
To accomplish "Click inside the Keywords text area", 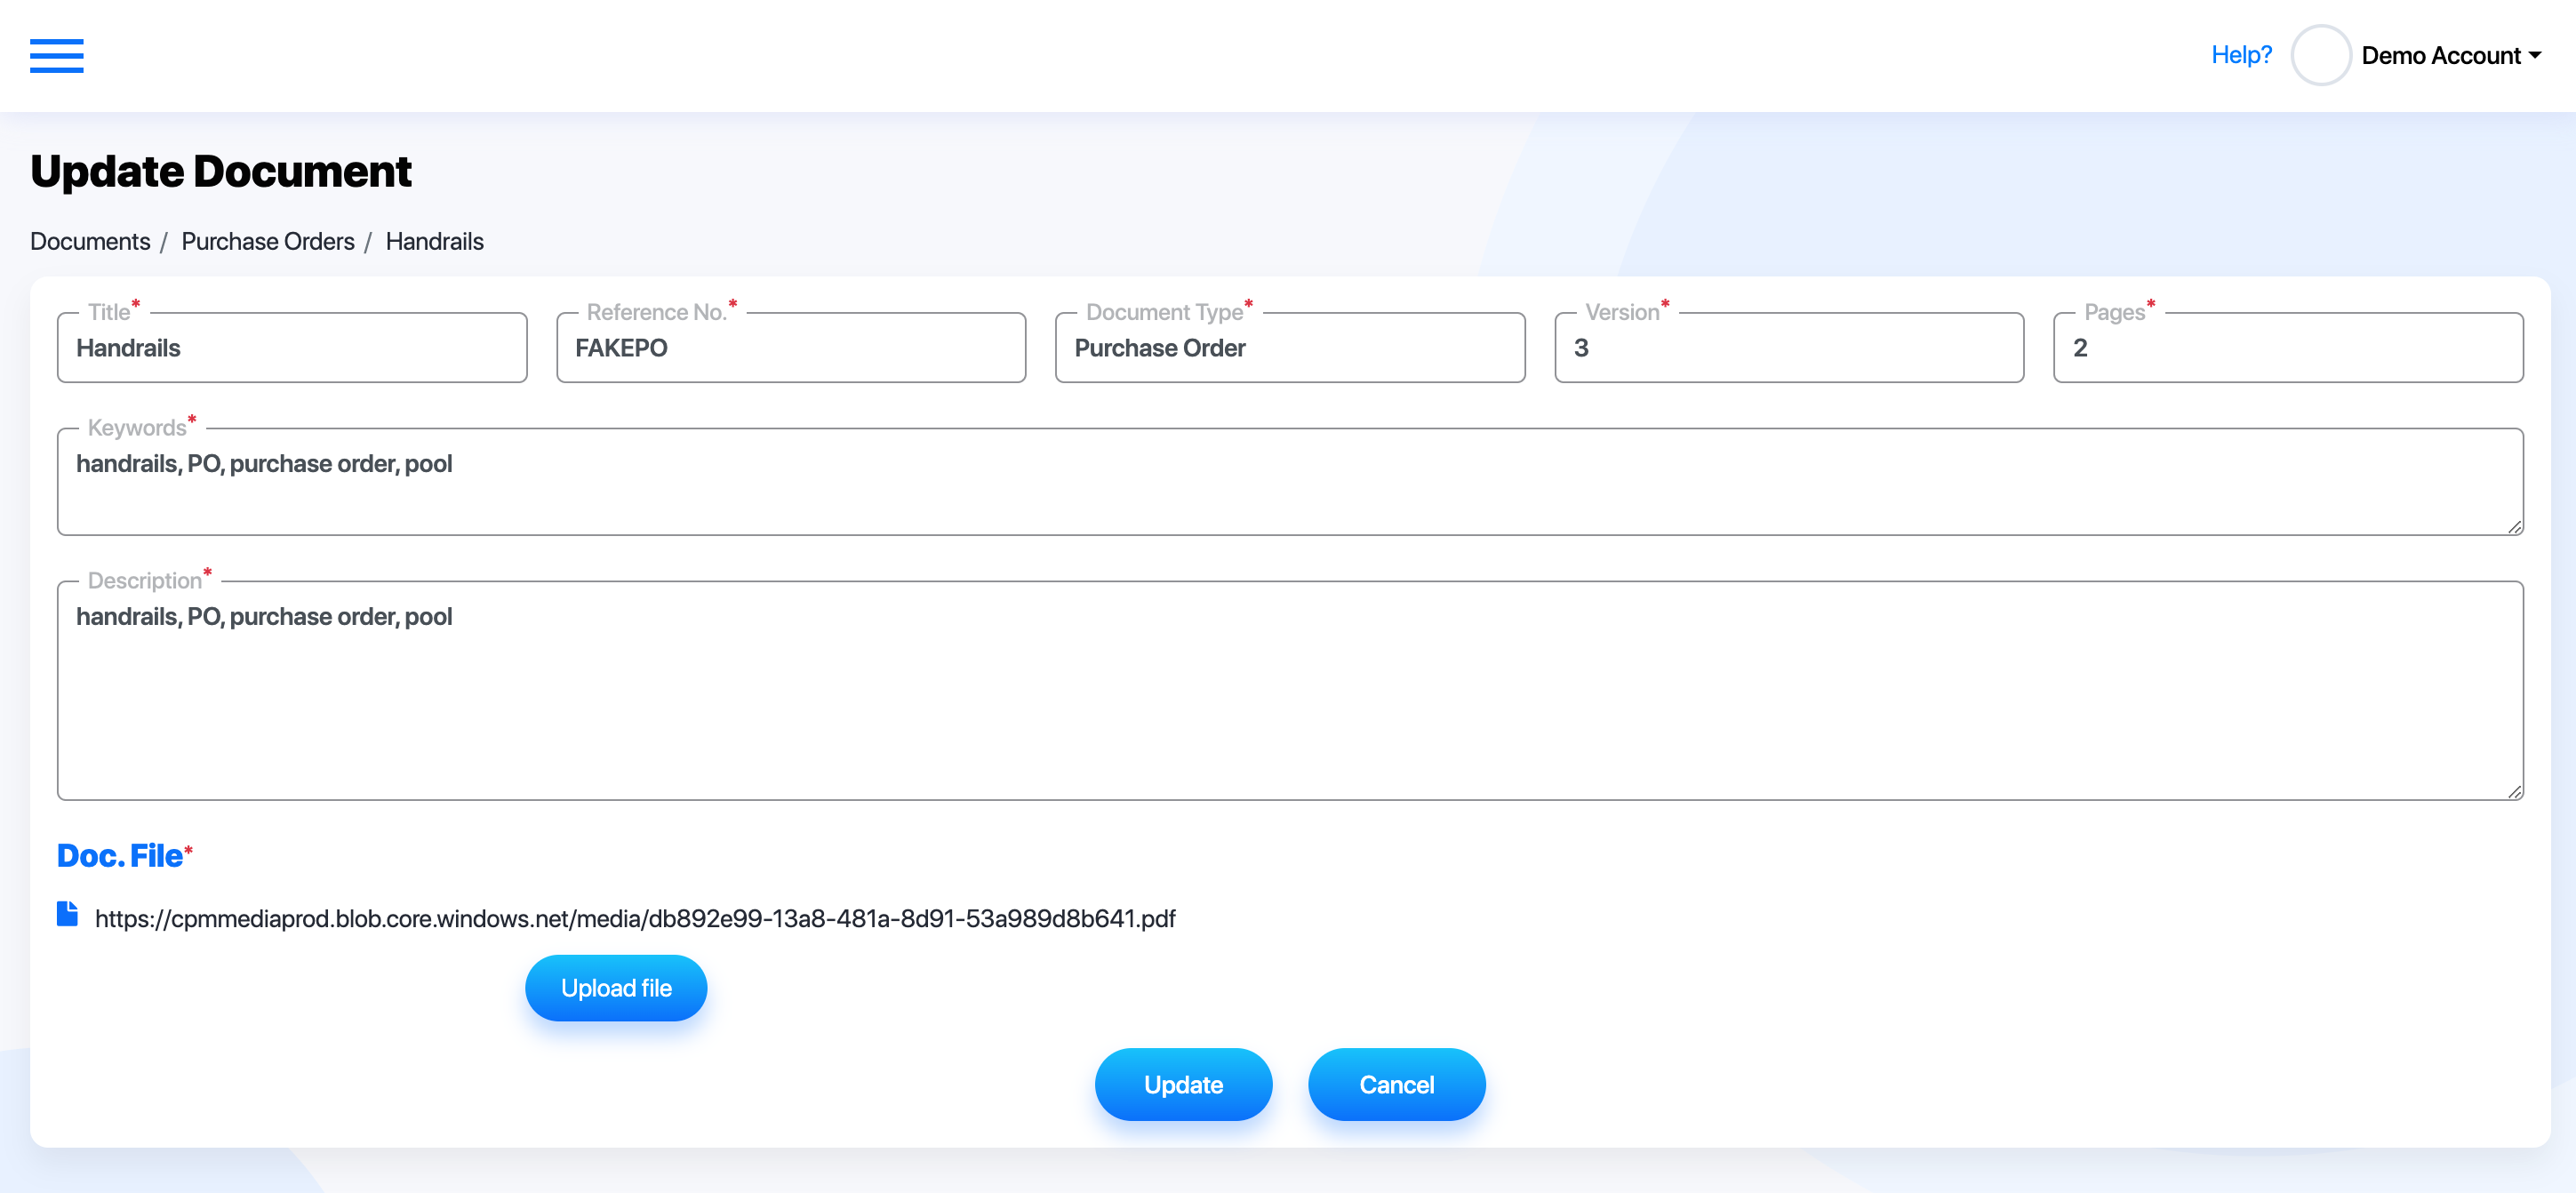I will point(1290,482).
